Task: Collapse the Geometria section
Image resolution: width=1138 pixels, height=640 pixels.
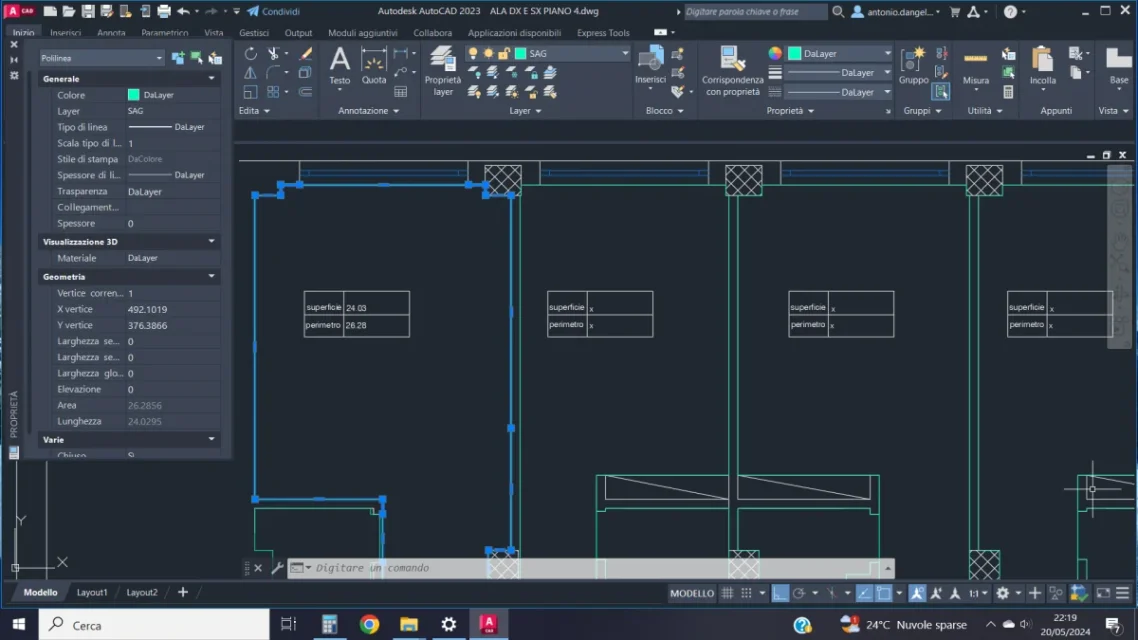Action: pyautogui.click(x=211, y=276)
